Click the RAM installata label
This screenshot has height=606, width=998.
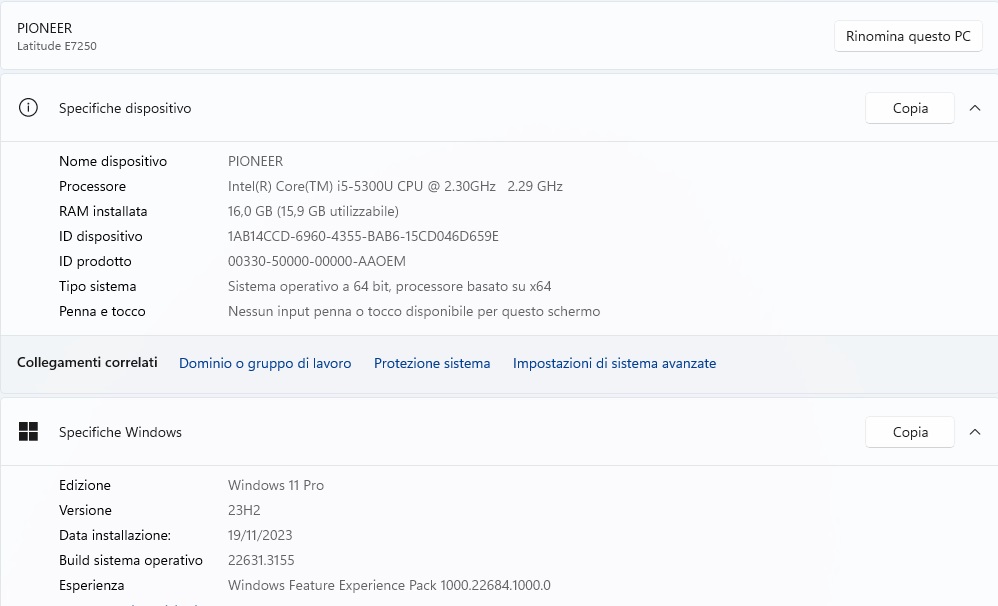[103, 211]
